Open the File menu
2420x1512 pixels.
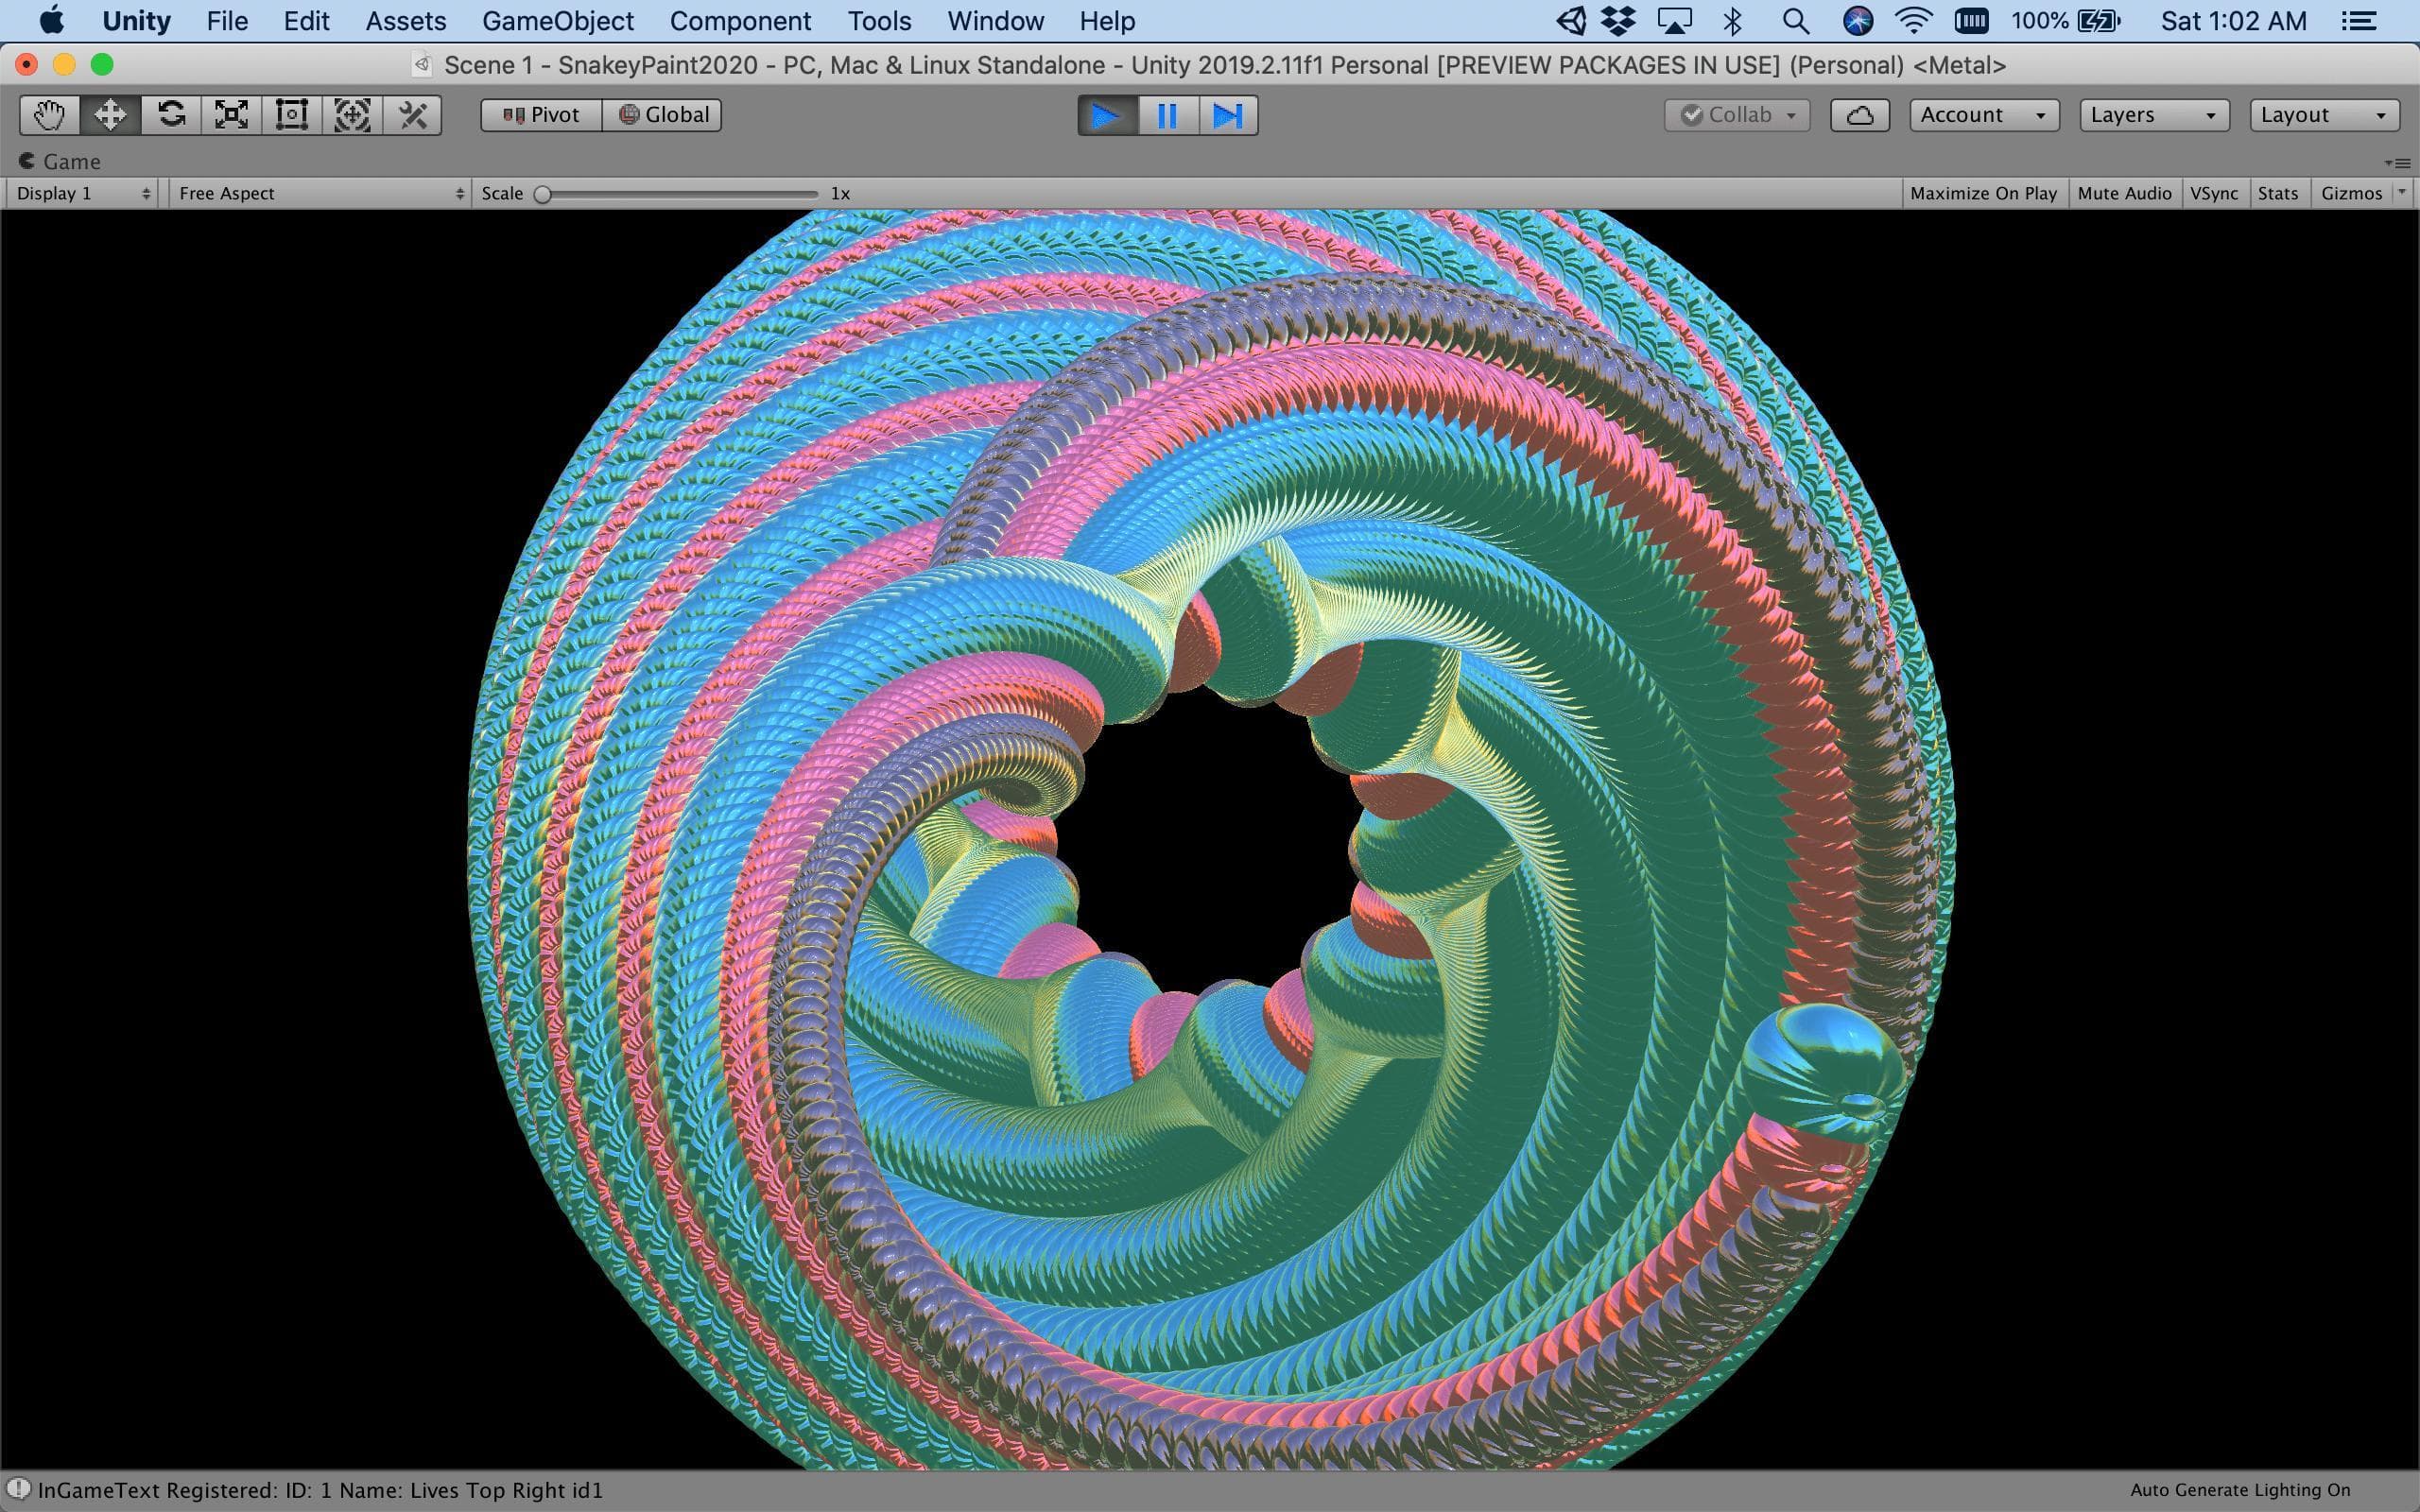point(227,21)
